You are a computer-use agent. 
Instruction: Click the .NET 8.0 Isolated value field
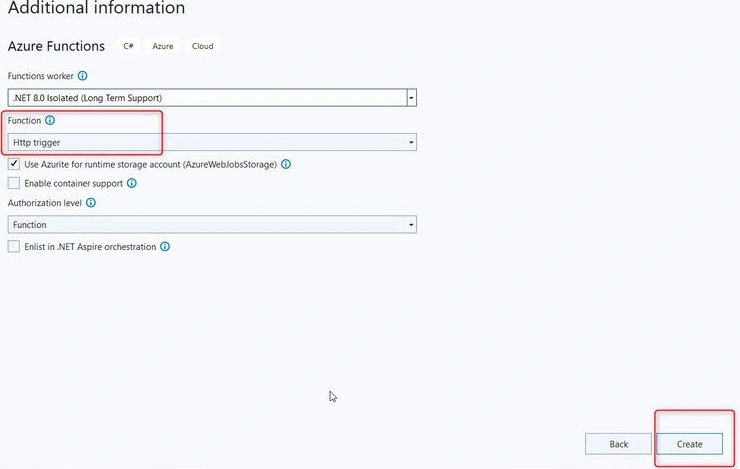(207, 98)
